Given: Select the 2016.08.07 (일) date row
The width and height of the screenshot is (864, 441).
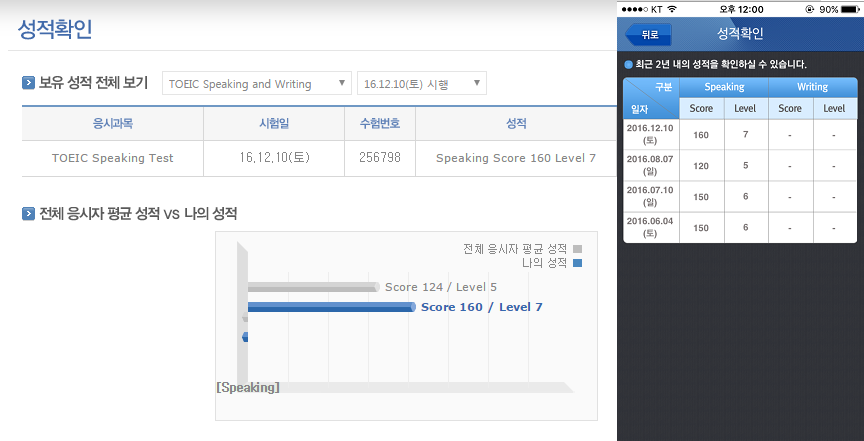Looking at the screenshot, I should pyautogui.click(x=740, y=165).
